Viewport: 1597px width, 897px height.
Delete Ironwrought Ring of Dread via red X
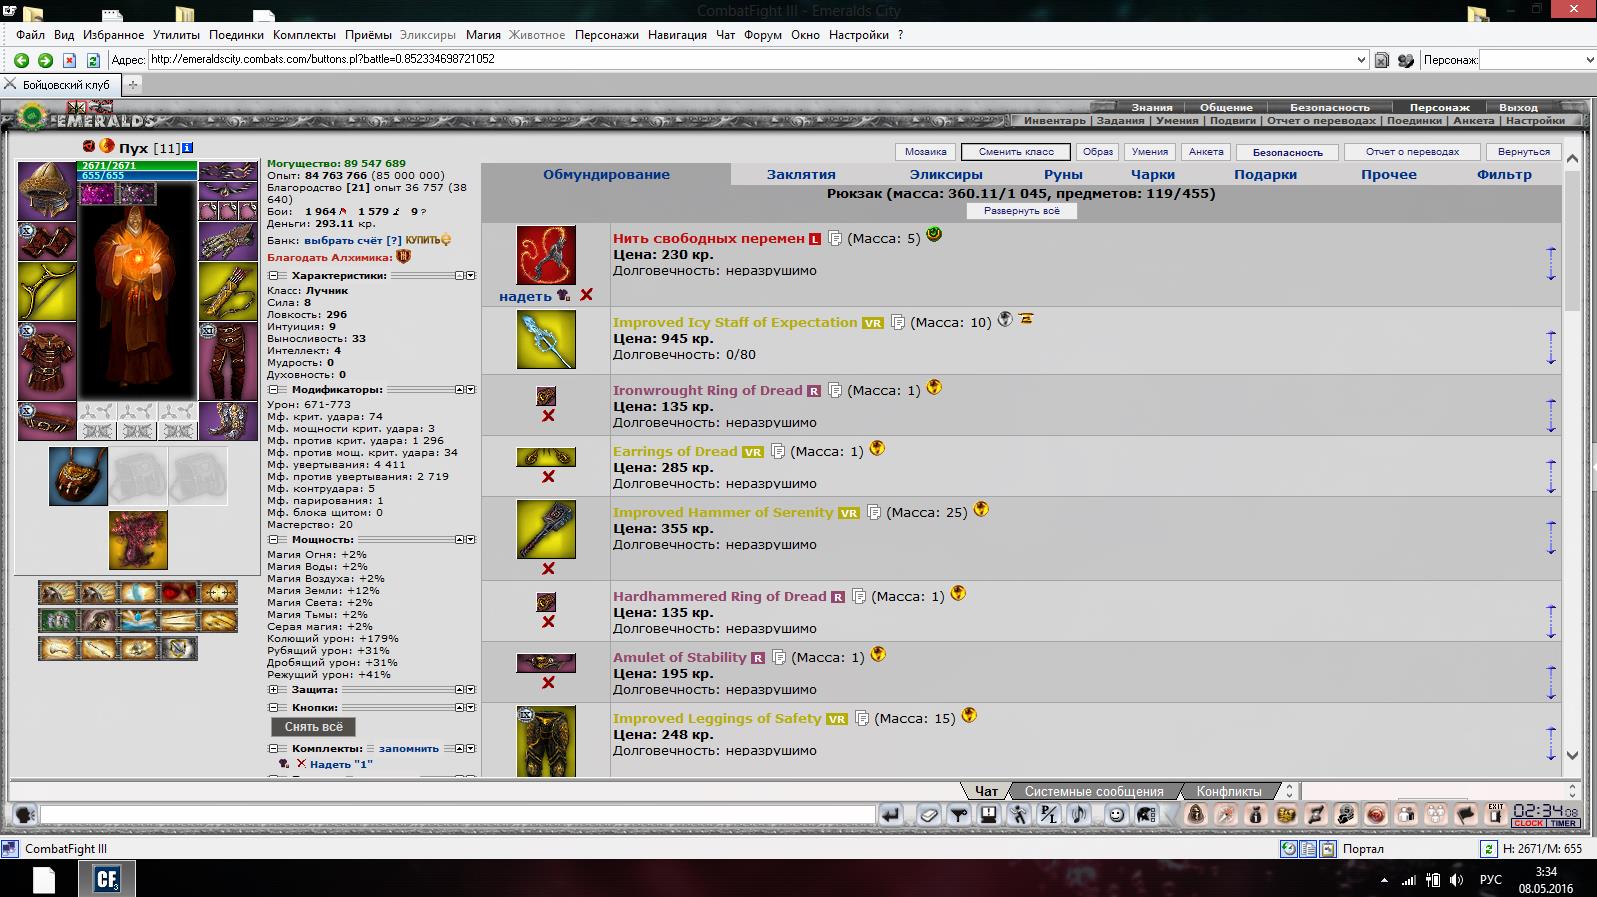(548, 416)
